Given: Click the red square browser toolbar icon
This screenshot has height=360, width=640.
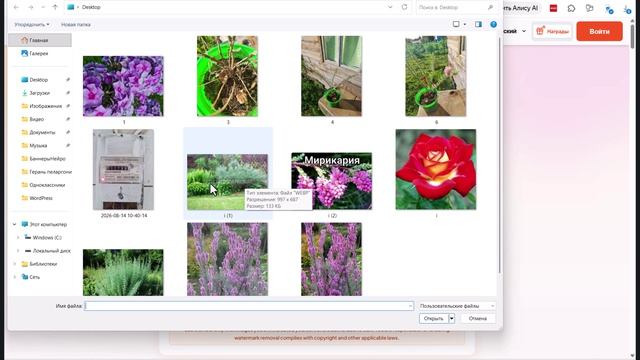Looking at the screenshot, I should (553, 8).
